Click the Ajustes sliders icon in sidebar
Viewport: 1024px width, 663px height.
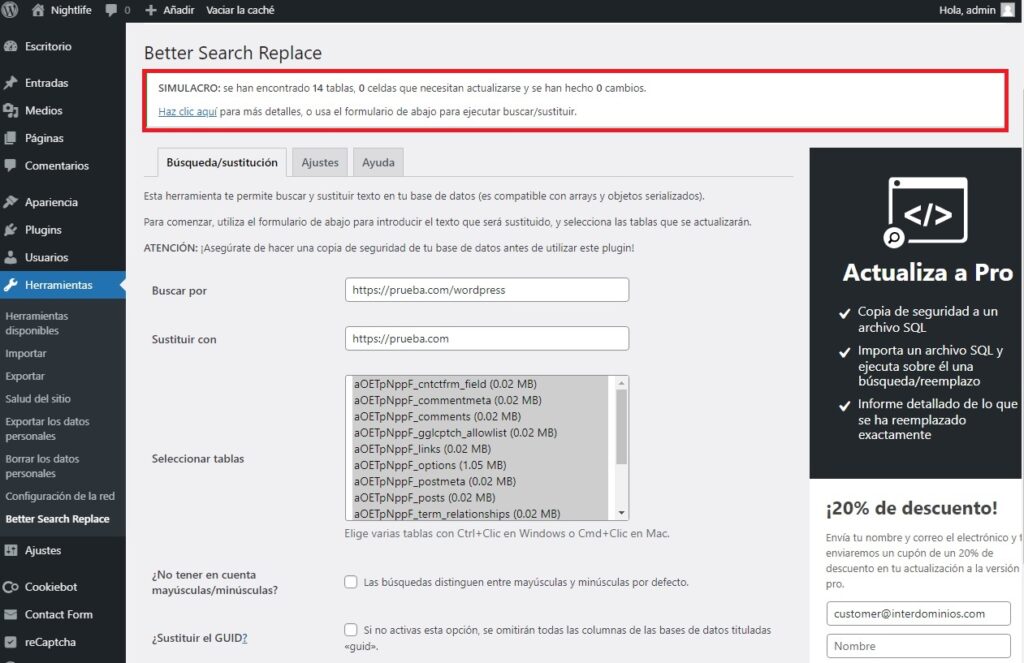(10, 550)
